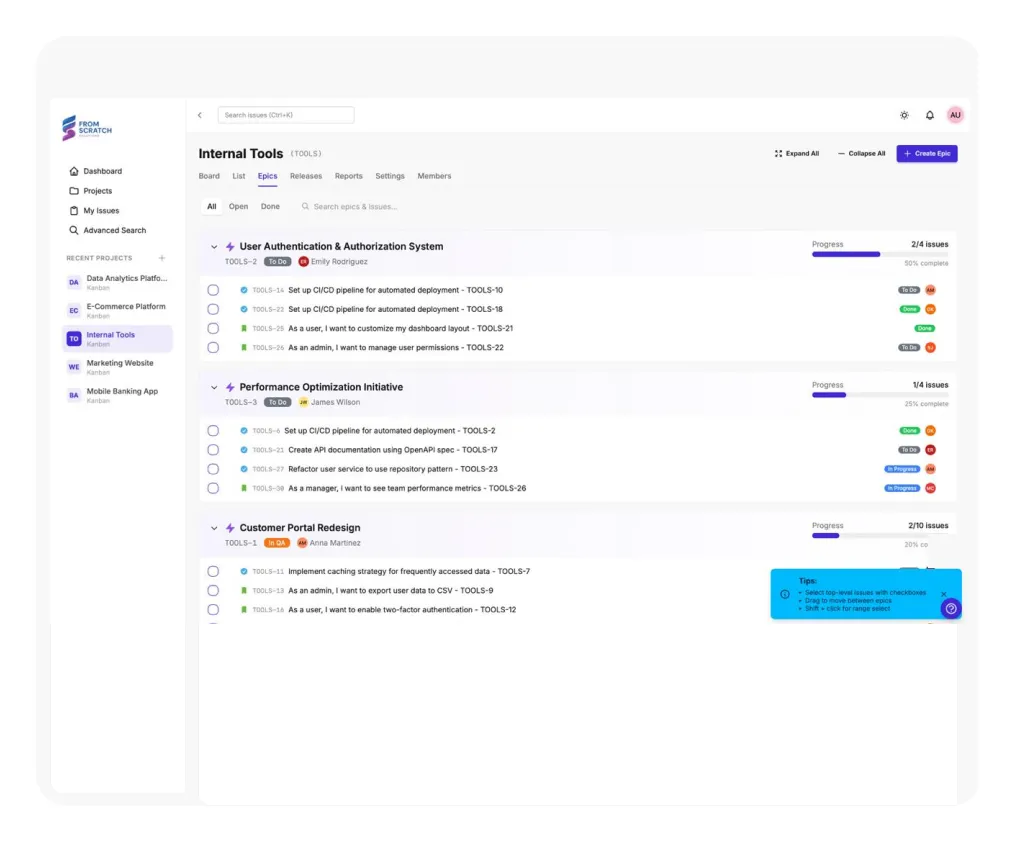Switch to the Releases tab
Viewport: 1014px width, 842px height.
[x=306, y=176]
